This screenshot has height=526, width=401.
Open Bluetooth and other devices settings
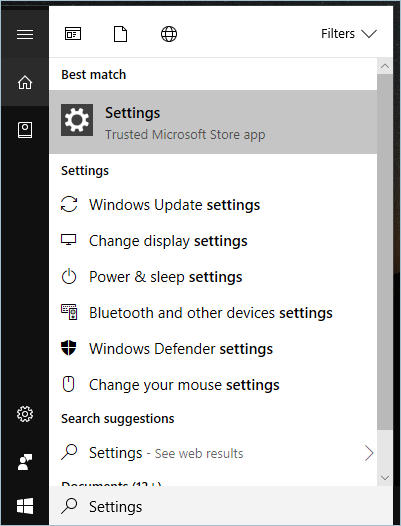(x=213, y=313)
